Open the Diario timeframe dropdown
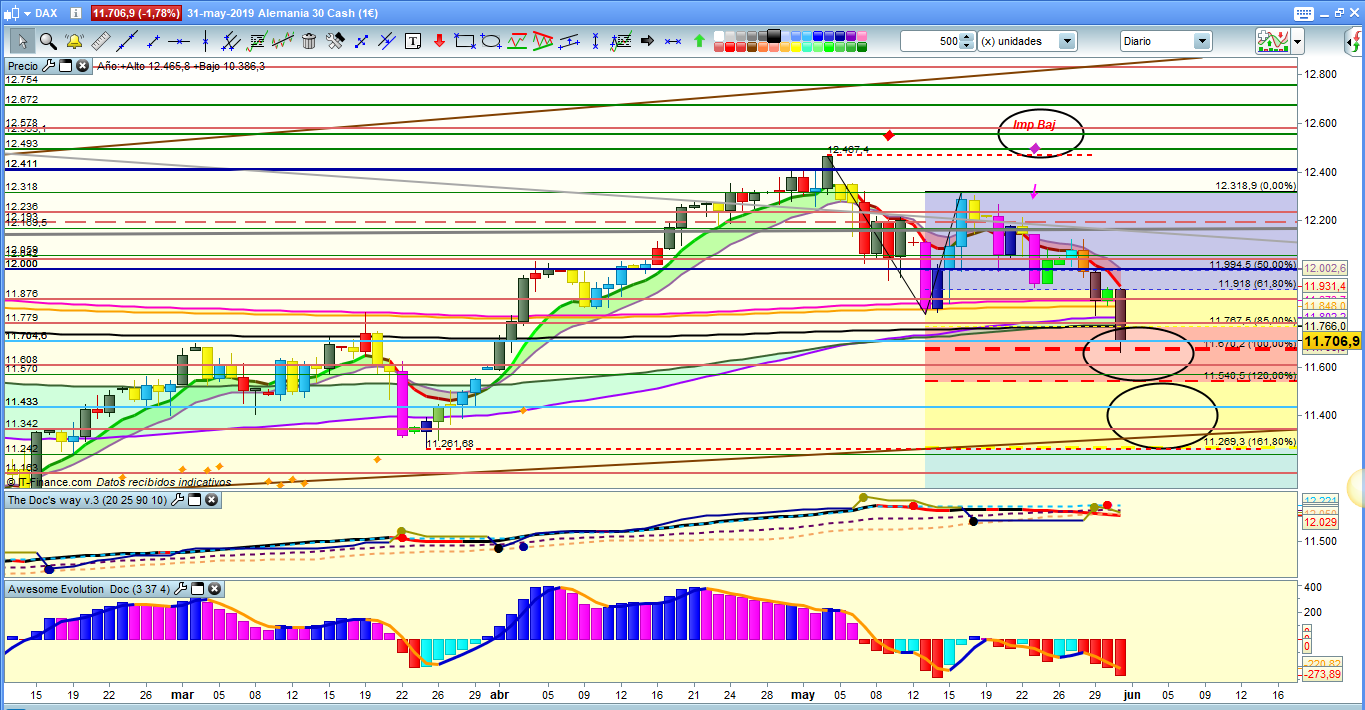1365x710 pixels. coord(1201,41)
